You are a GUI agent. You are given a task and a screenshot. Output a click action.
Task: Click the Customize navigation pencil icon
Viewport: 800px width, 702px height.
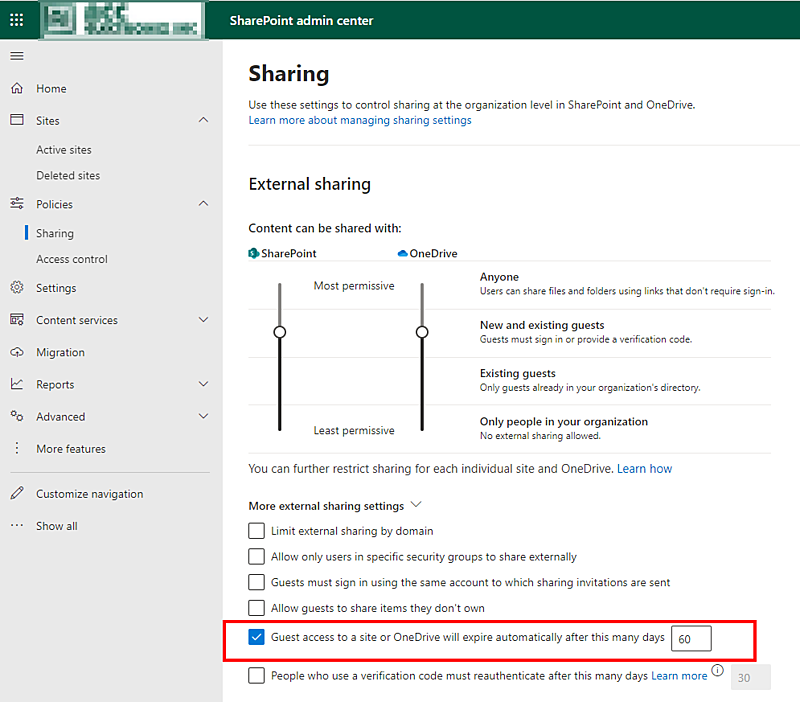click(16, 493)
